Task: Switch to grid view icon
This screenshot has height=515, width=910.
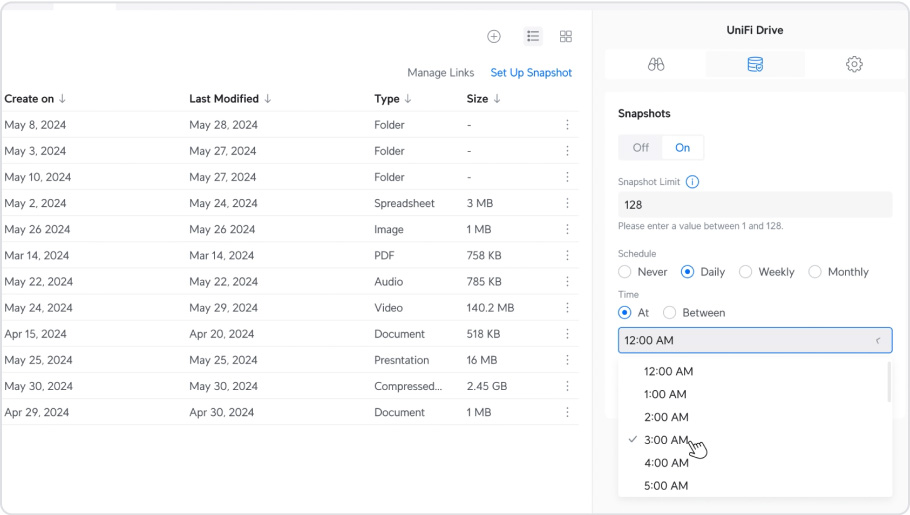Action: [x=566, y=37]
